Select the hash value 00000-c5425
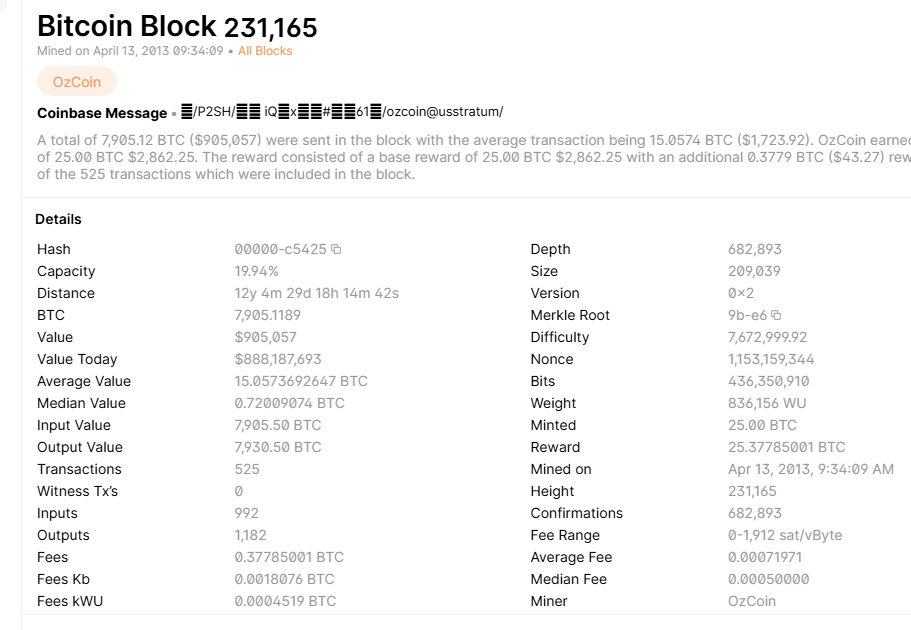 (281, 249)
